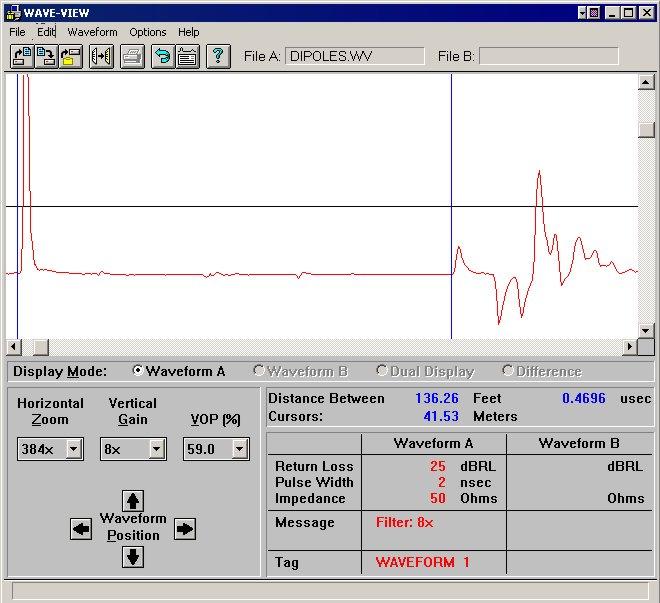Minimize the WAVE-VIEW window

pos(612,13)
